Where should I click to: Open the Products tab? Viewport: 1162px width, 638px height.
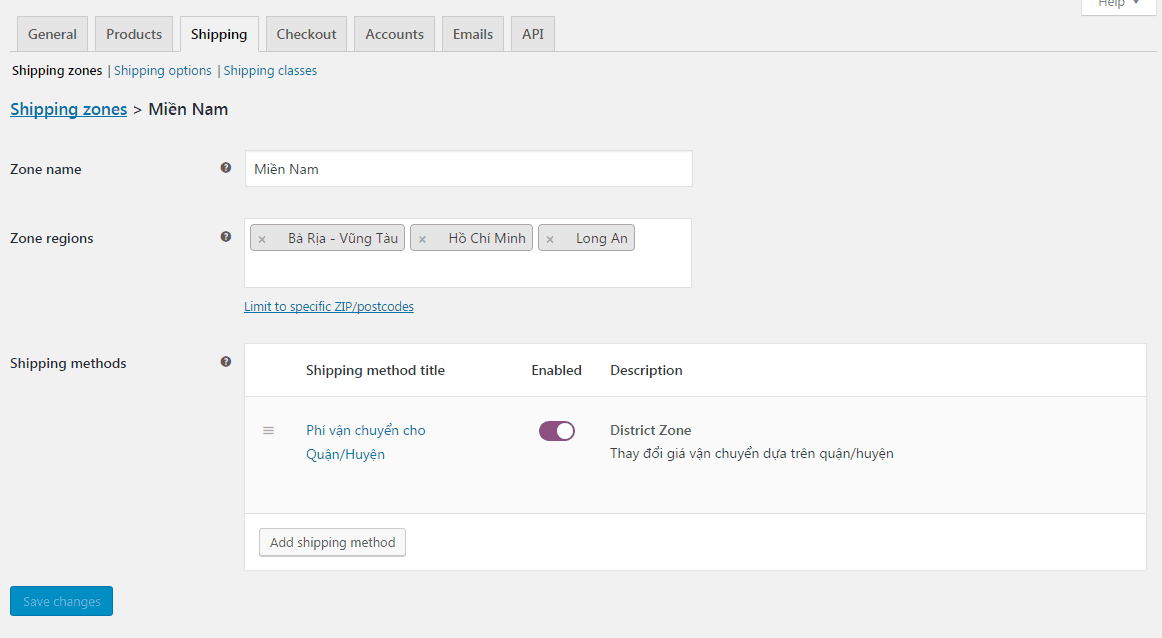pos(134,34)
